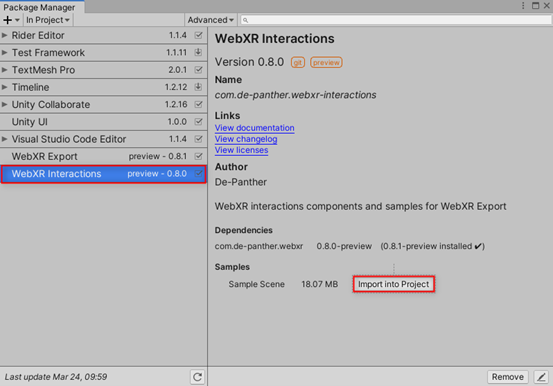Screen dimensions: 553x386
Task: Open the Advanced dropdown menu
Action: [x=210, y=20]
